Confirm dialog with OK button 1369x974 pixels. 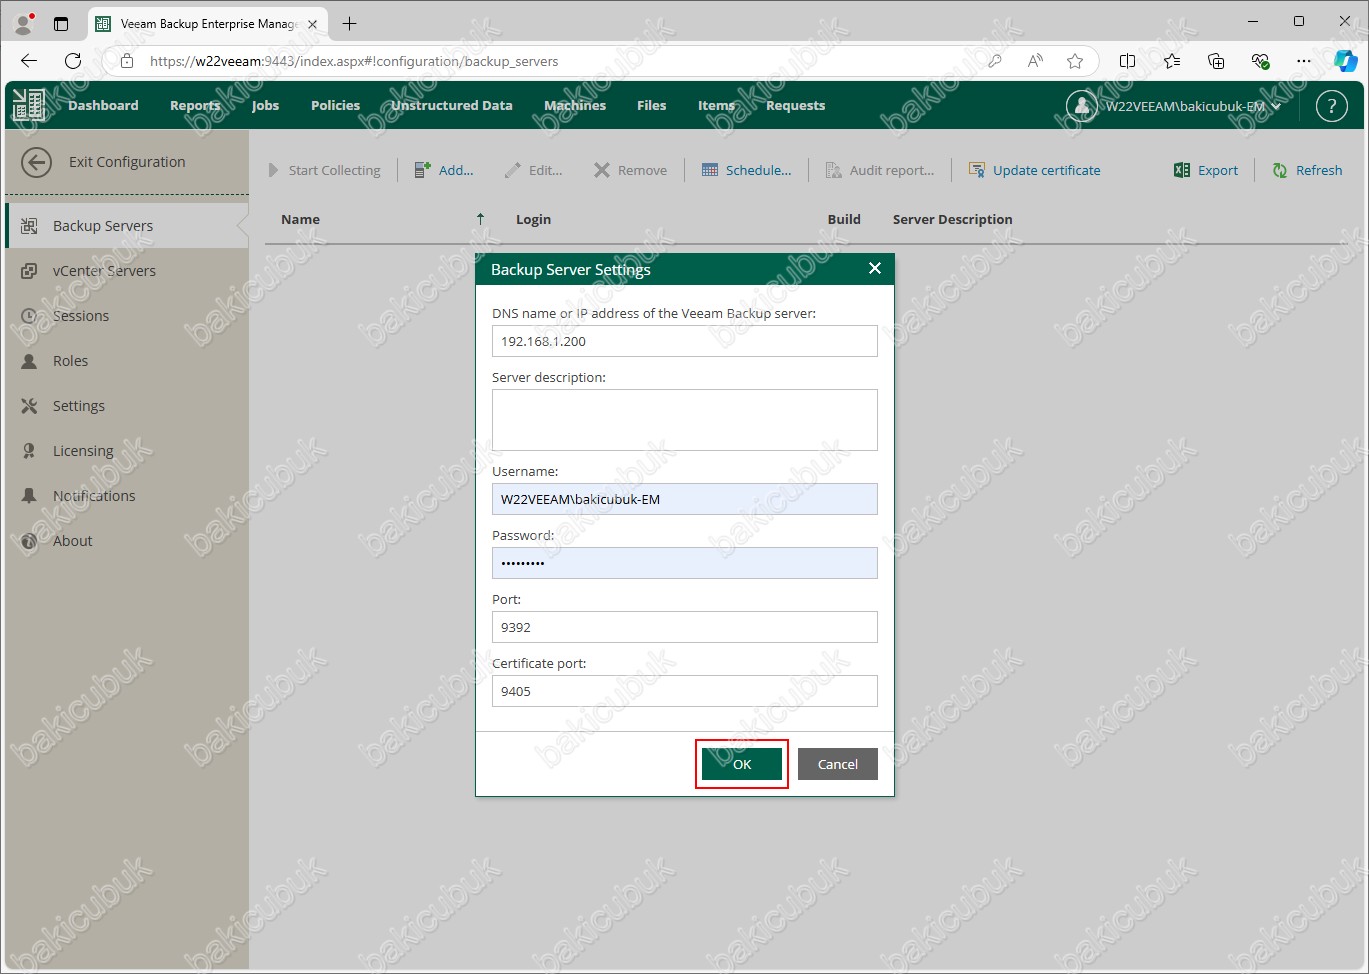pos(742,764)
